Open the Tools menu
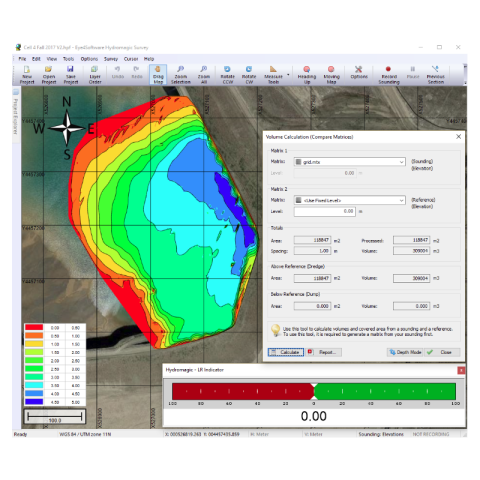 point(68,59)
